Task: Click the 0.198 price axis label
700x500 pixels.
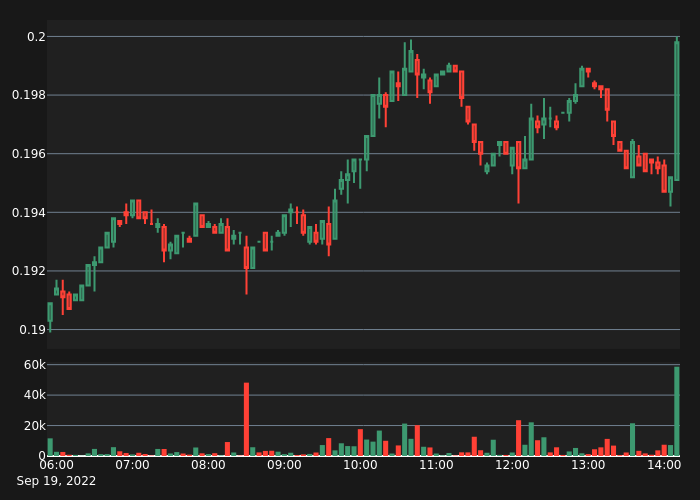Action: tap(29, 95)
